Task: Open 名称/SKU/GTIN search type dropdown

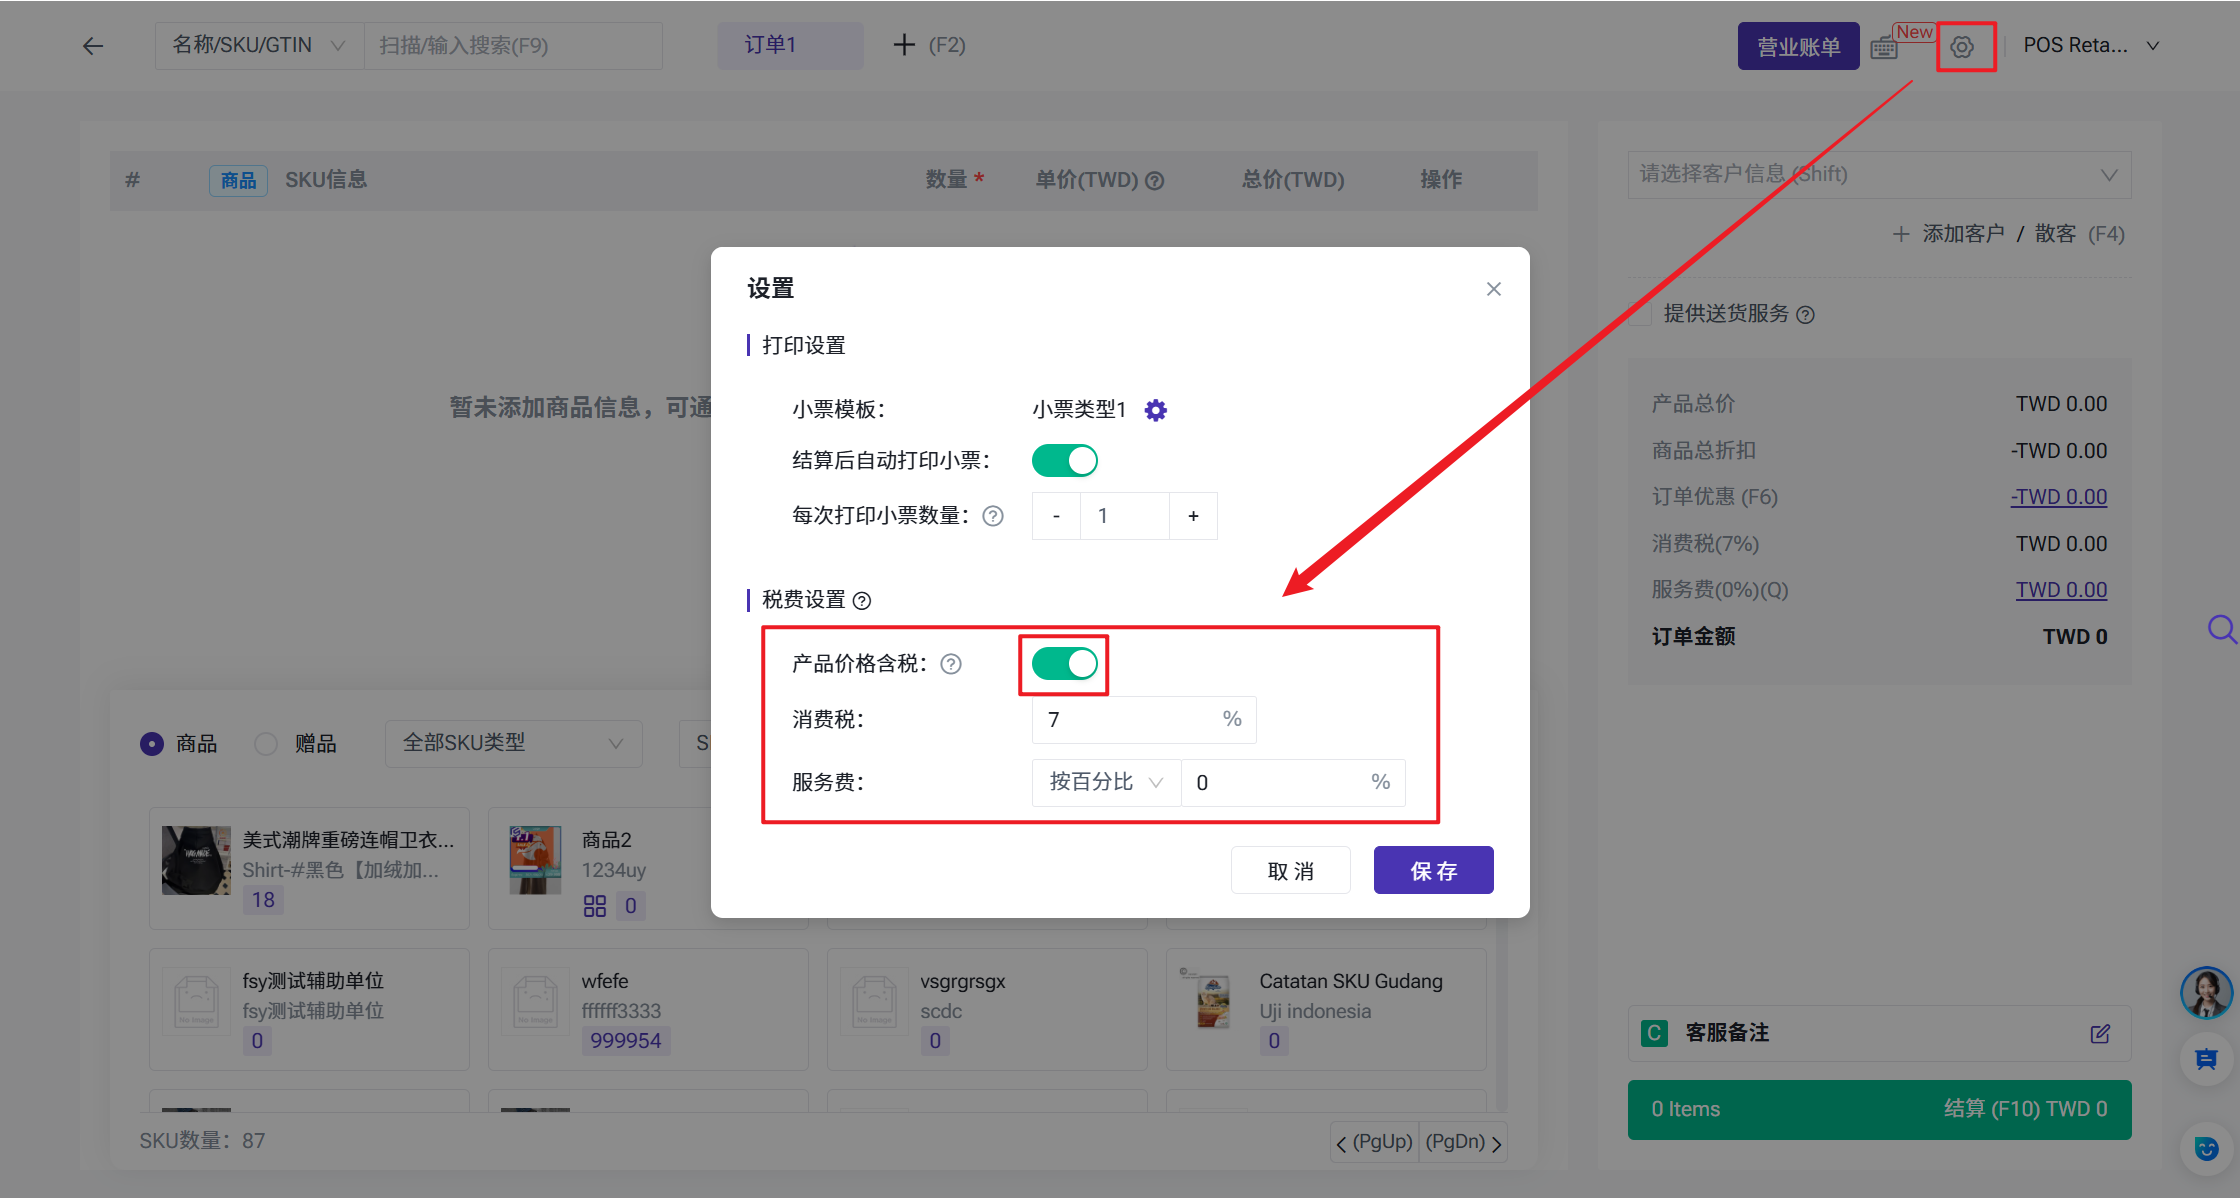Action: point(259,46)
